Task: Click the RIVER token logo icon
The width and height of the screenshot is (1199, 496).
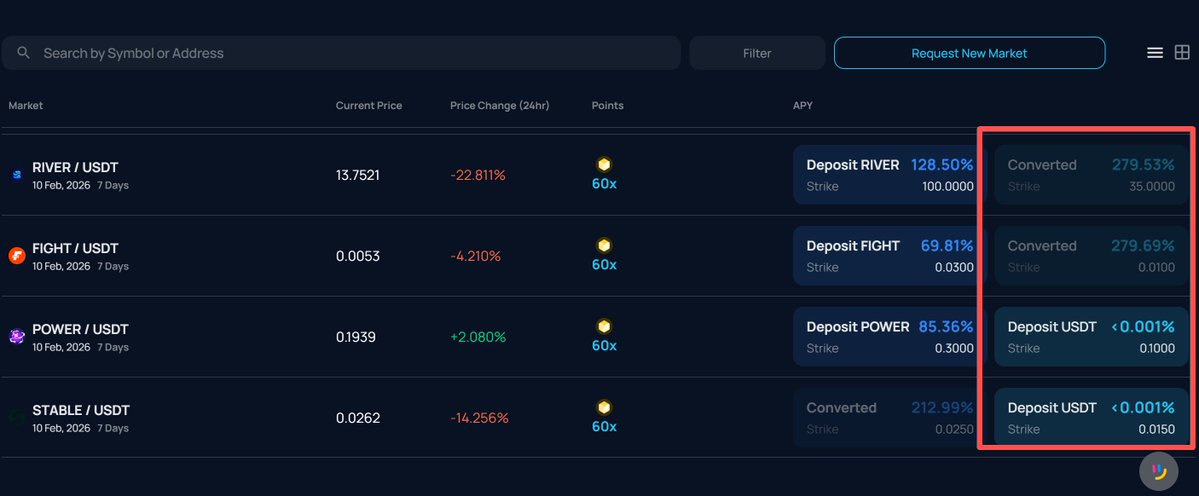Action: point(17,175)
